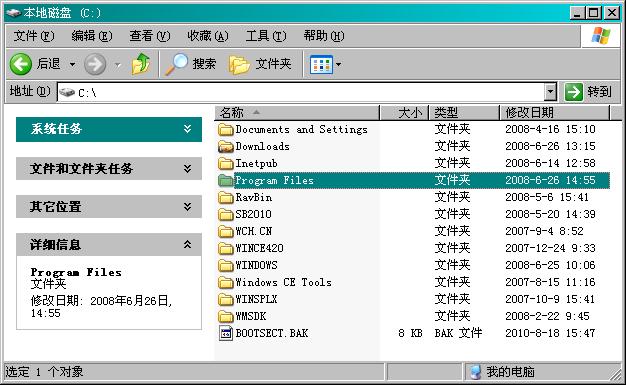Sort by the 大小 column header
The width and height of the screenshot is (626, 385).
(x=404, y=113)
